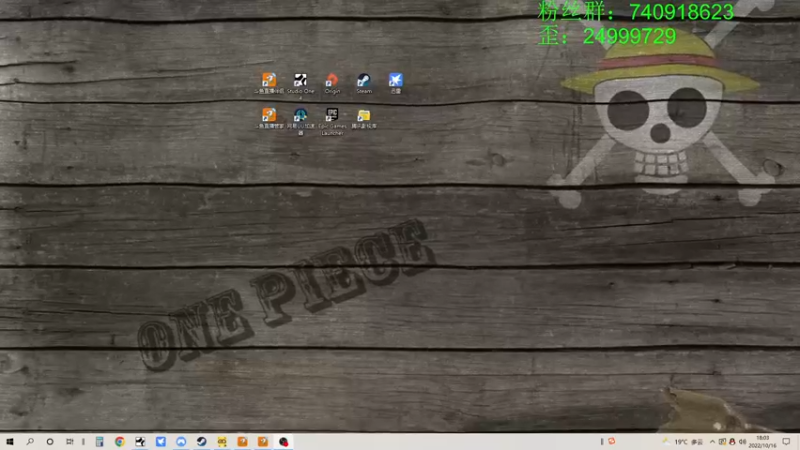Viewport: 800px width, 450px height.
Task: Open the Epic Games Launcher shortcut
Action: pyautogui.click(x=332, y=121)
